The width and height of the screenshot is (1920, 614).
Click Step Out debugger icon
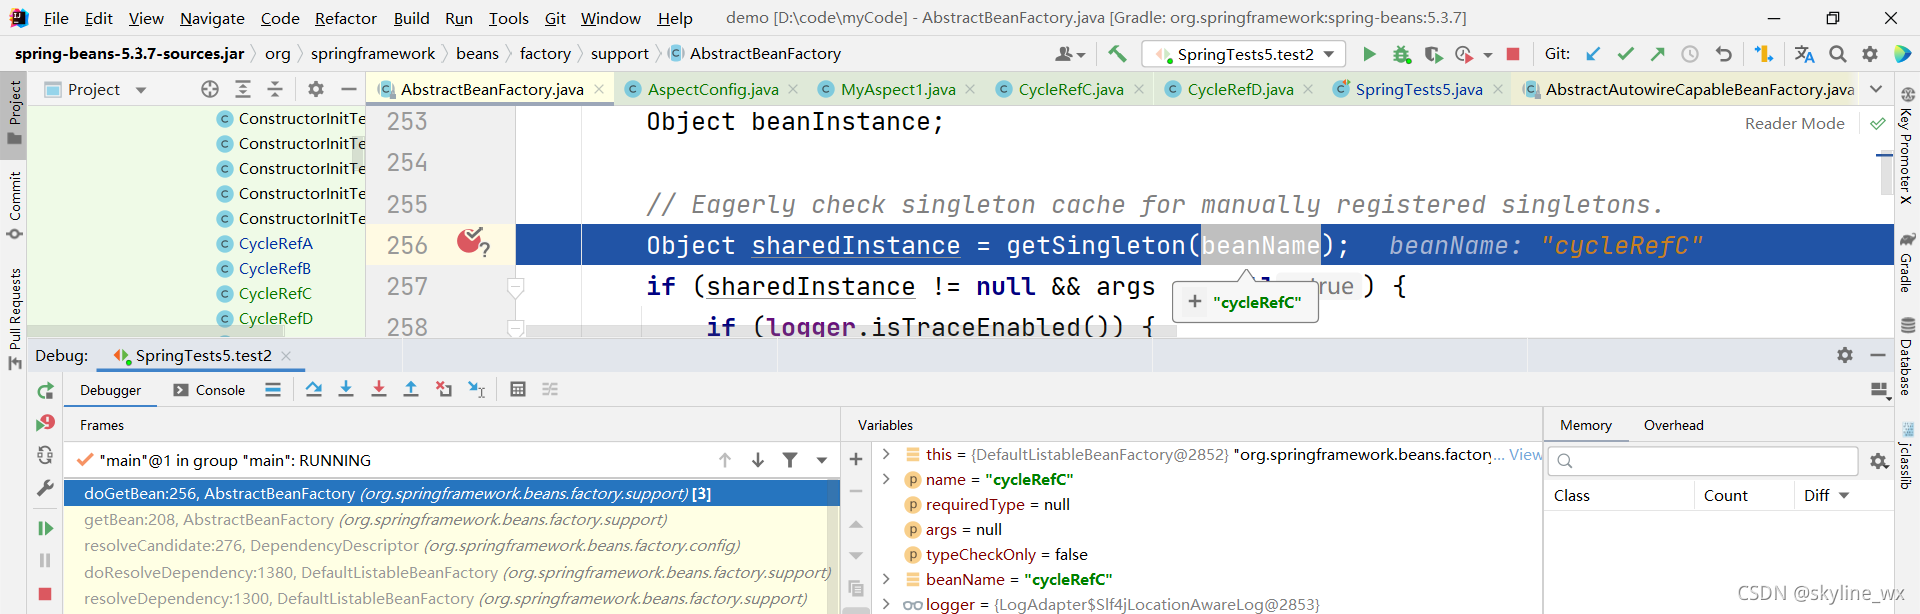[411, 389]
